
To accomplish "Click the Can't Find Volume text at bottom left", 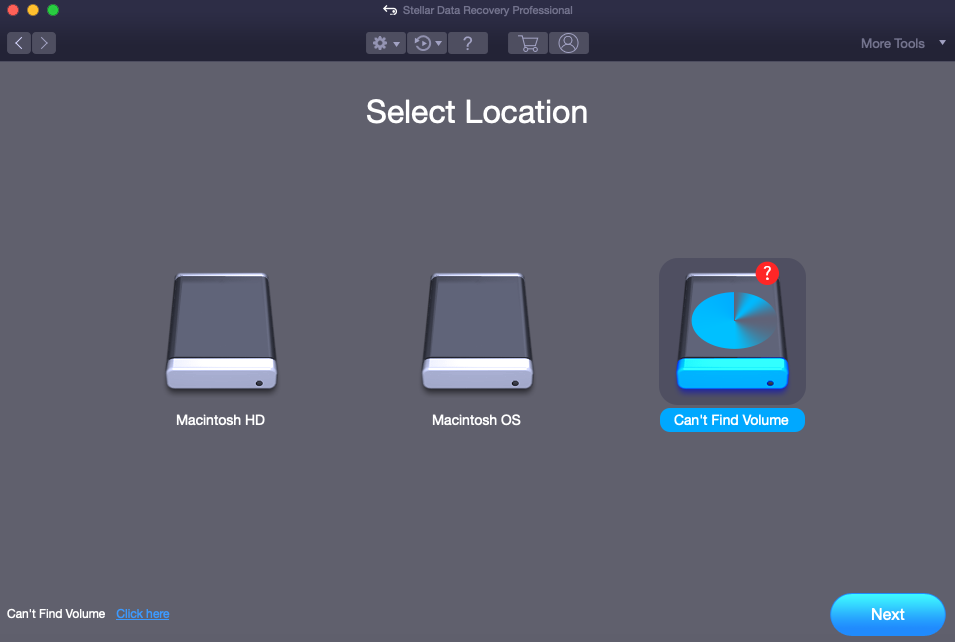I will 56,614.
